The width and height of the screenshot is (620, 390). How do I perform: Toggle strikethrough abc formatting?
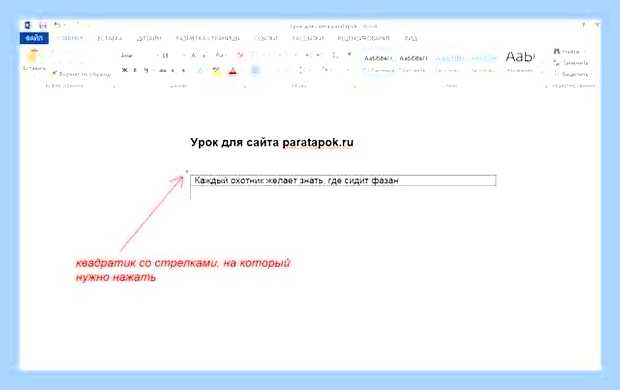pos(163,70)
